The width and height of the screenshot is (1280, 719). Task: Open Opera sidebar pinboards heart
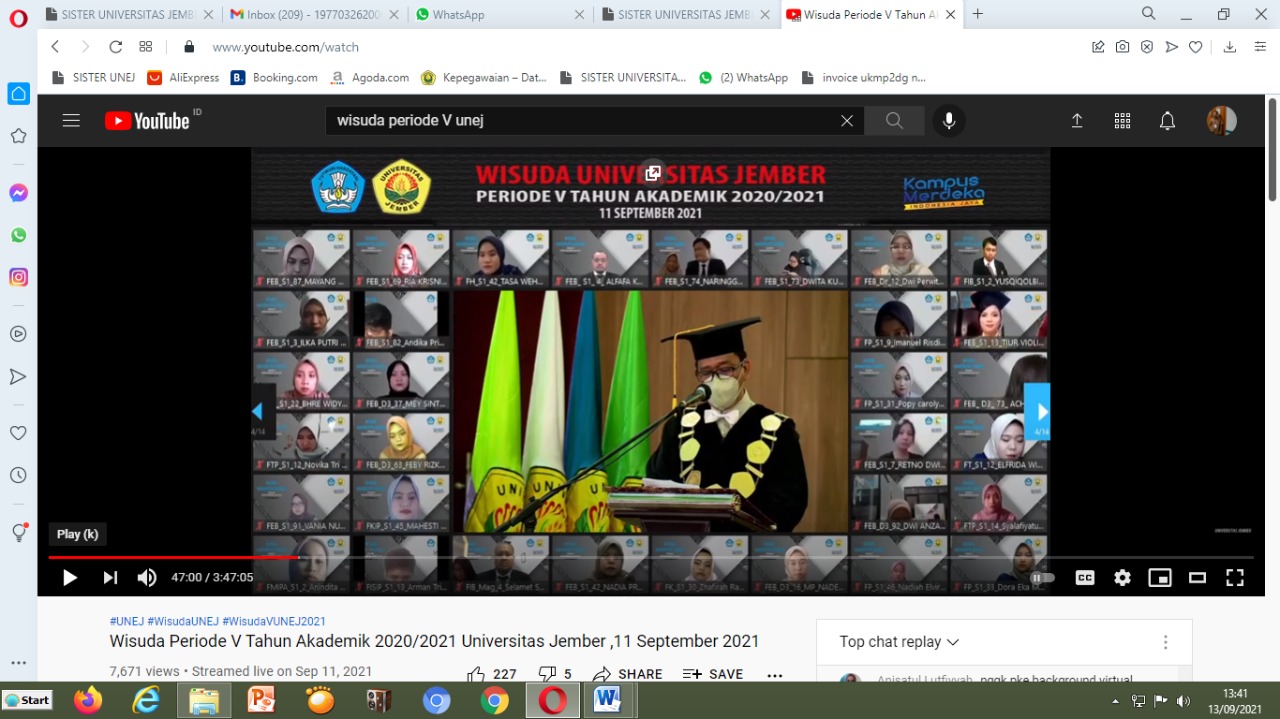(18, 433)
